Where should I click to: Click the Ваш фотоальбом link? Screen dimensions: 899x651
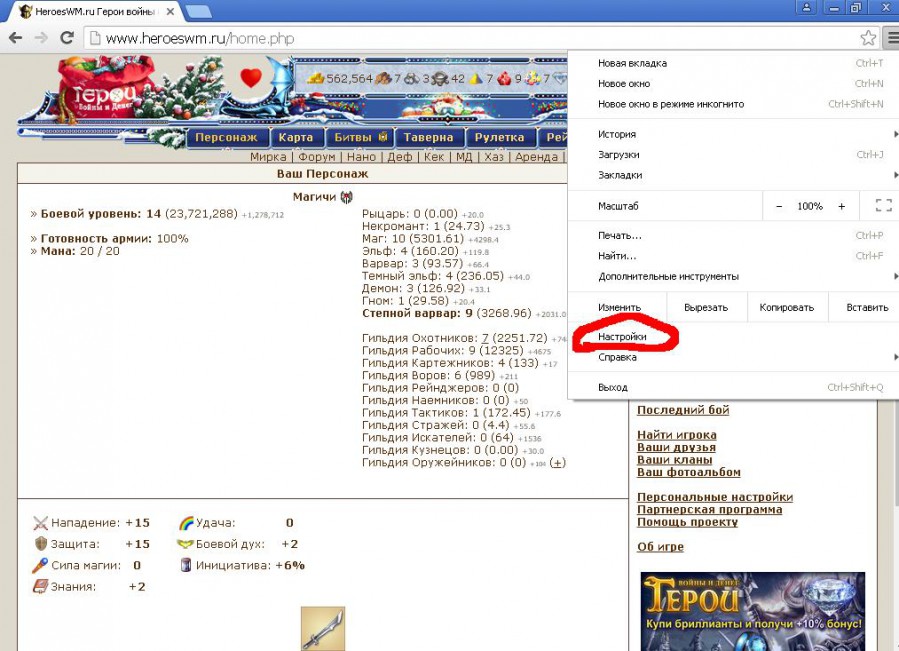689,472
